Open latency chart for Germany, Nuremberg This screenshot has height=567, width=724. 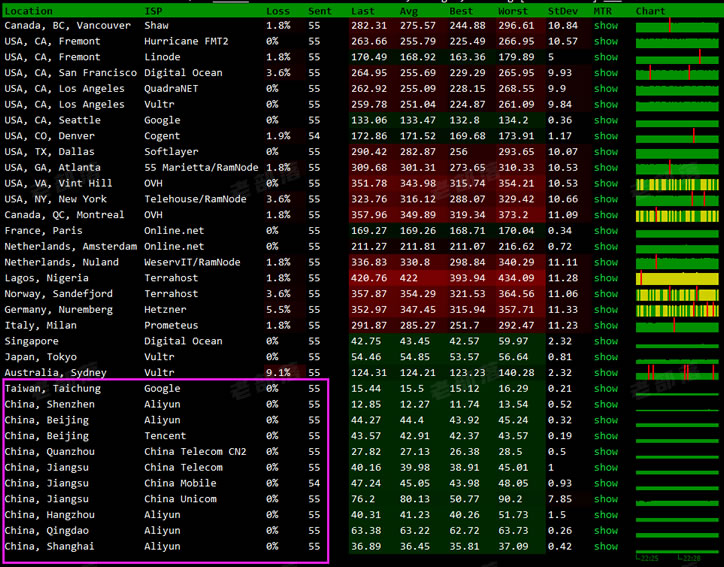pos(677,310)
